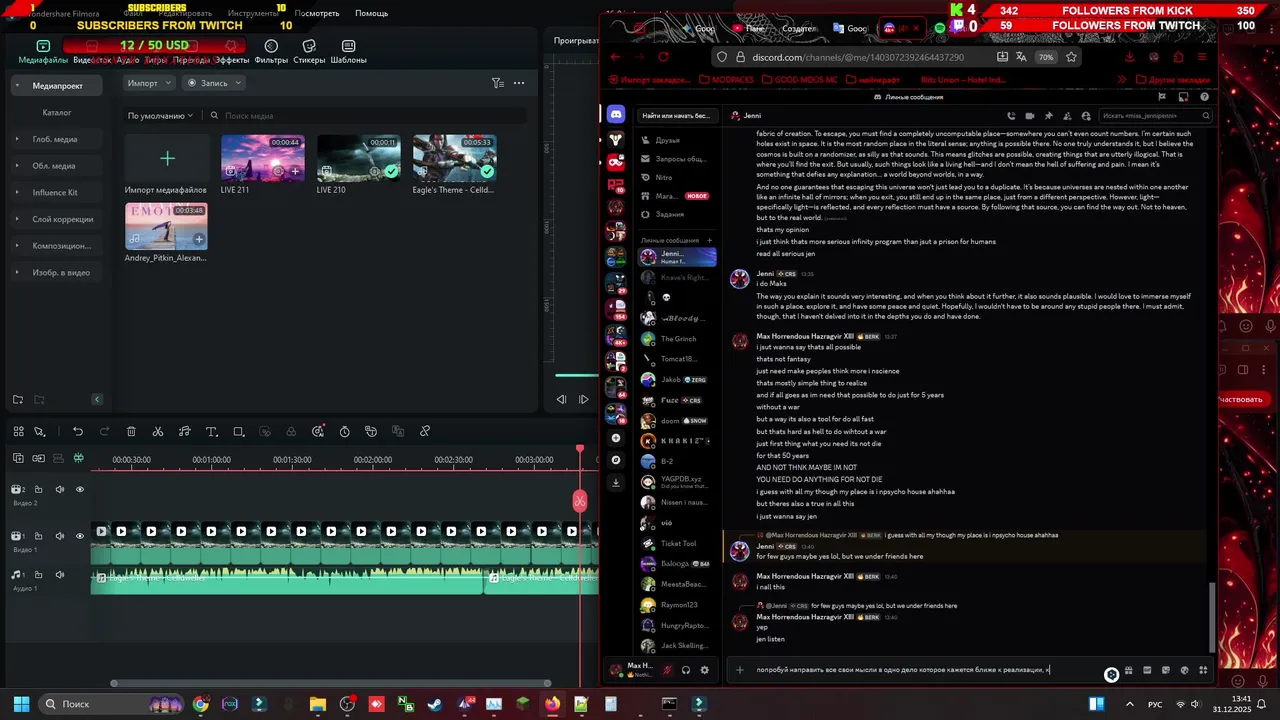Select the Text tool in timeline toolbar
The width and height of the screenshot is (1280, 720).
(211, 431)
